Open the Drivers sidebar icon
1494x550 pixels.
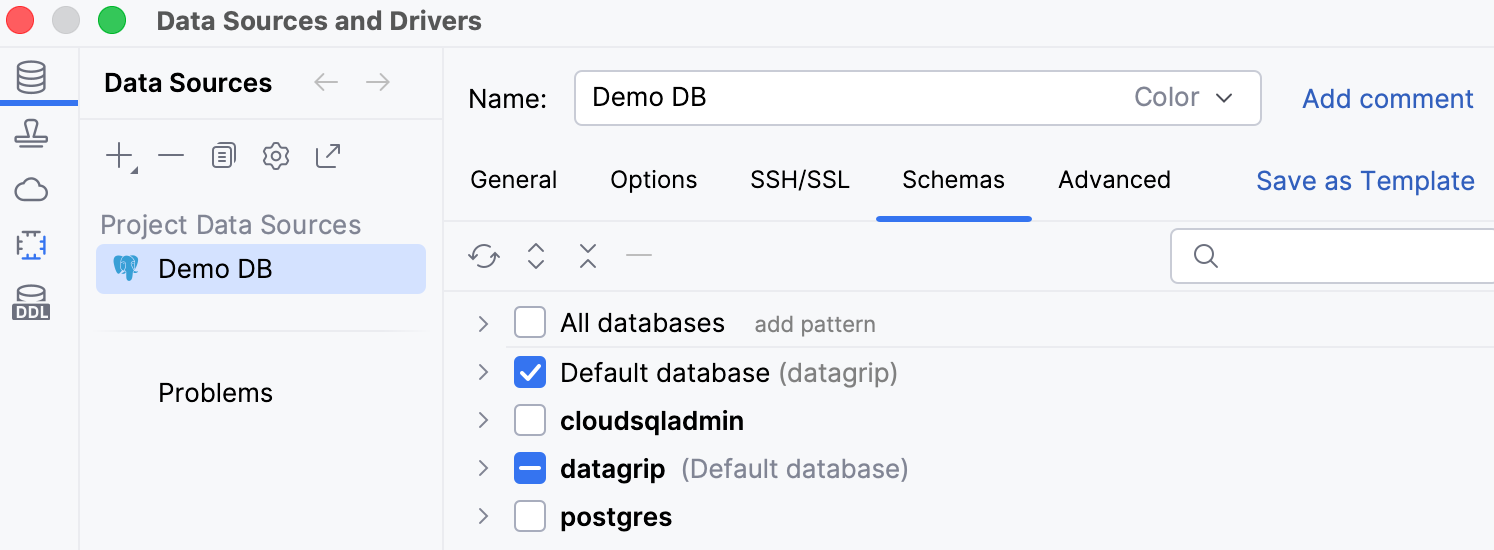tap(31, 133)
